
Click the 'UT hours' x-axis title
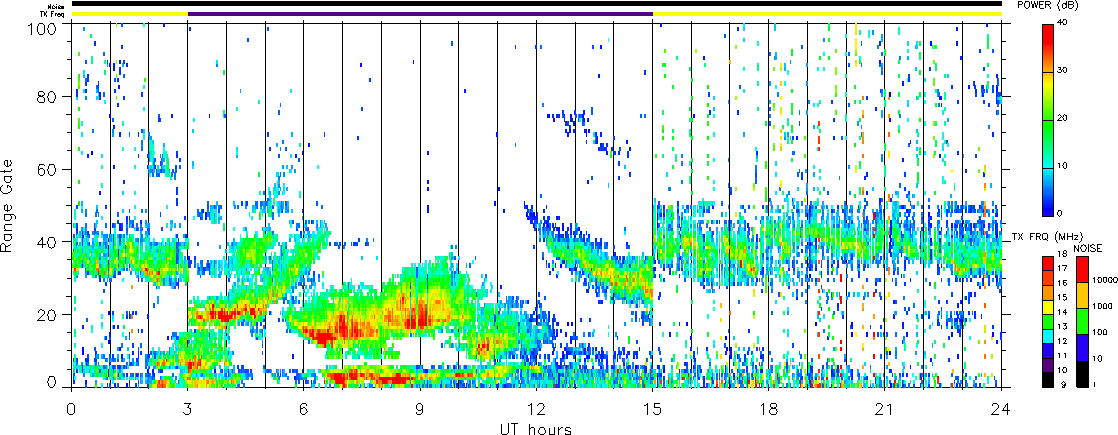(x=537, y=429)
